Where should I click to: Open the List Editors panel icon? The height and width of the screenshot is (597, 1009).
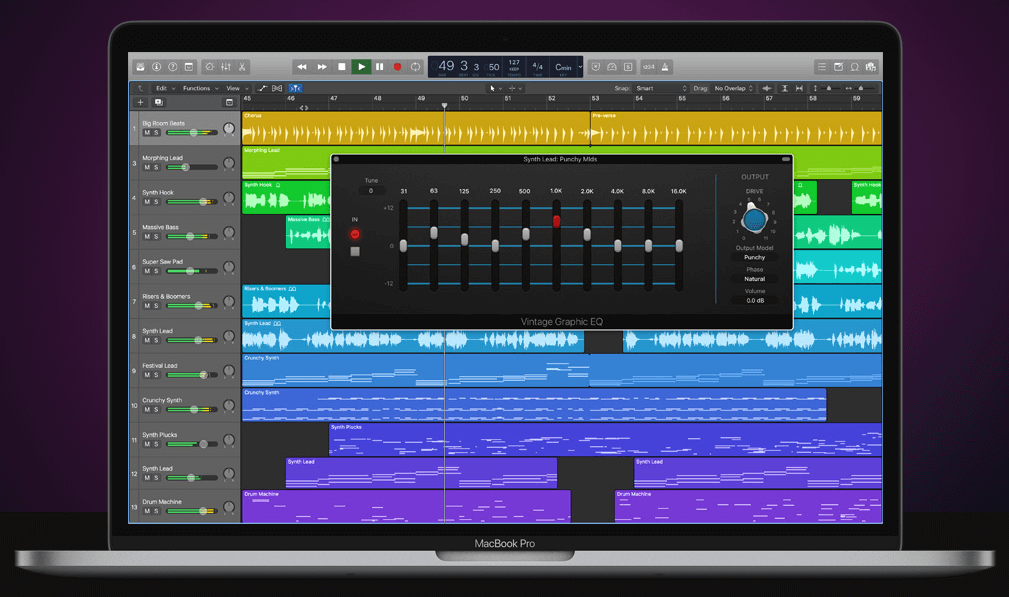click(822, 66)
